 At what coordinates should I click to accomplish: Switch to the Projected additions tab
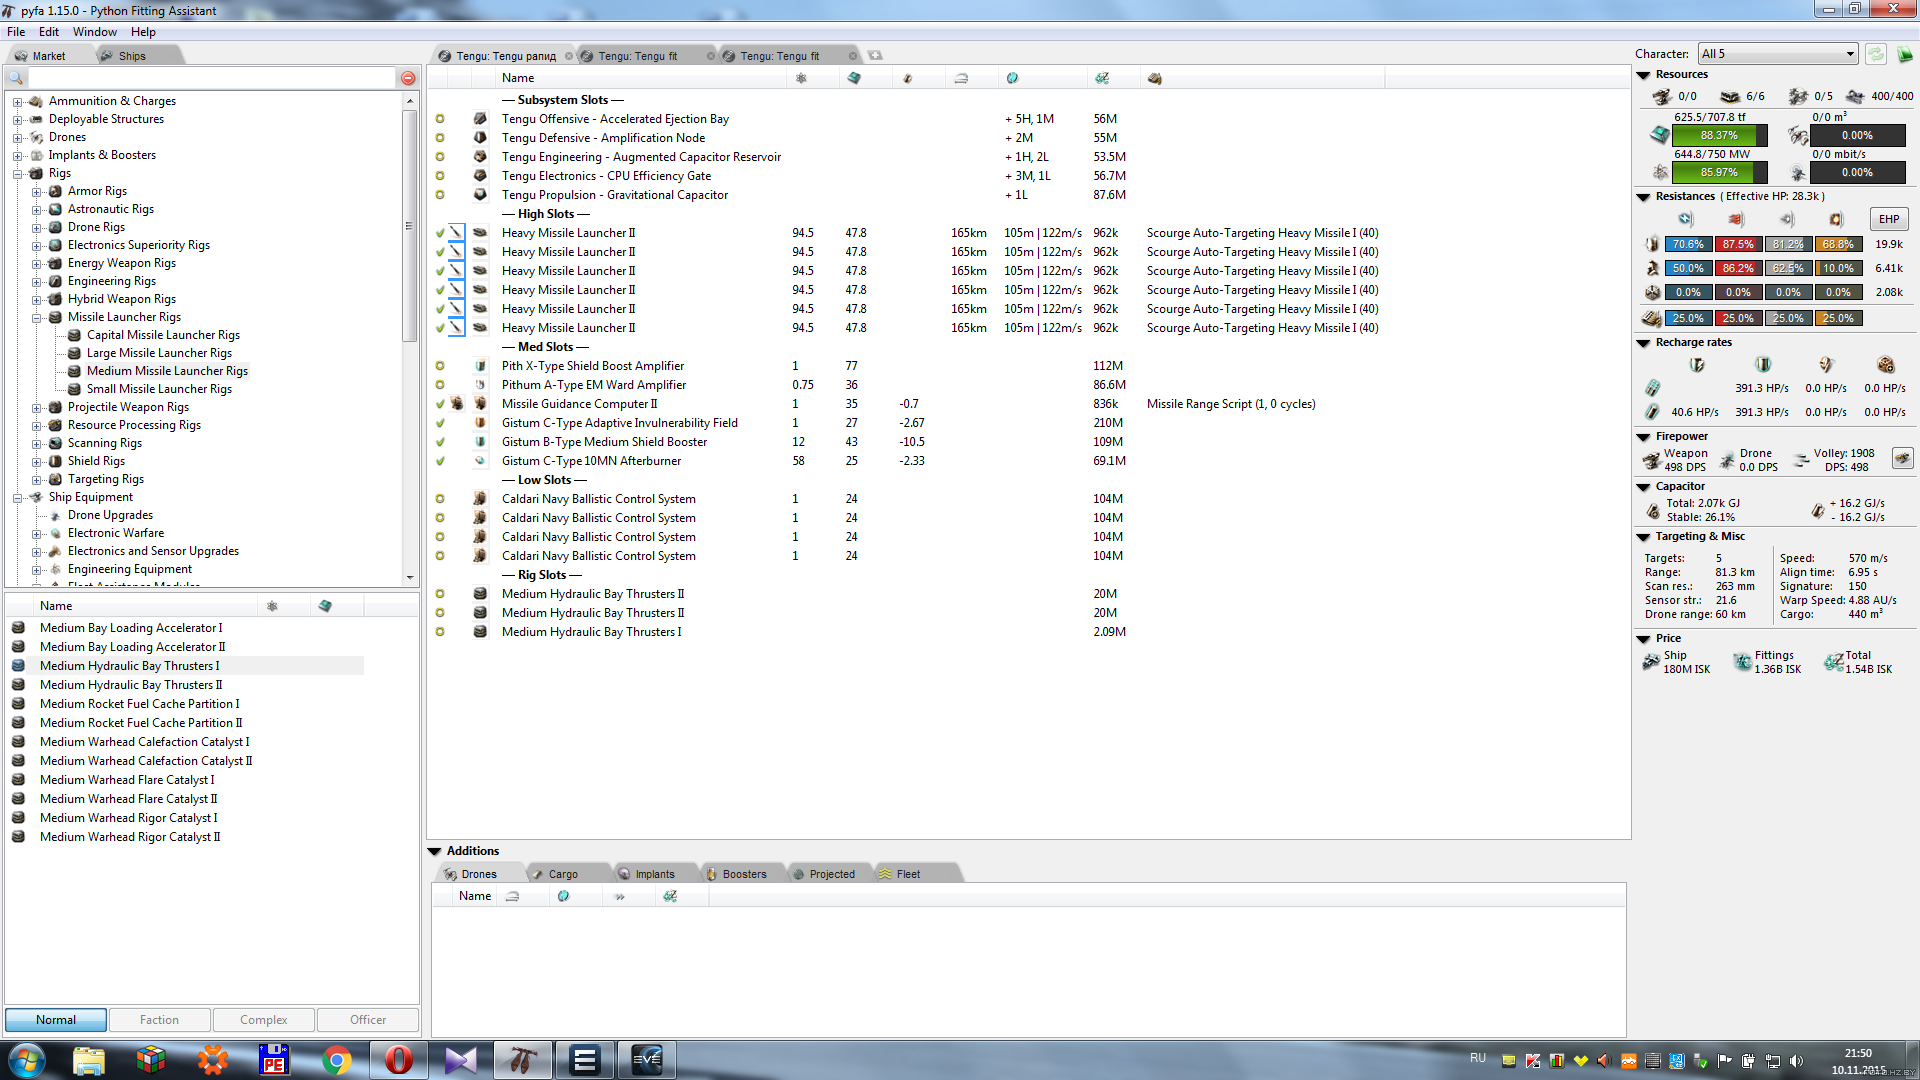(x=832, y=874)
